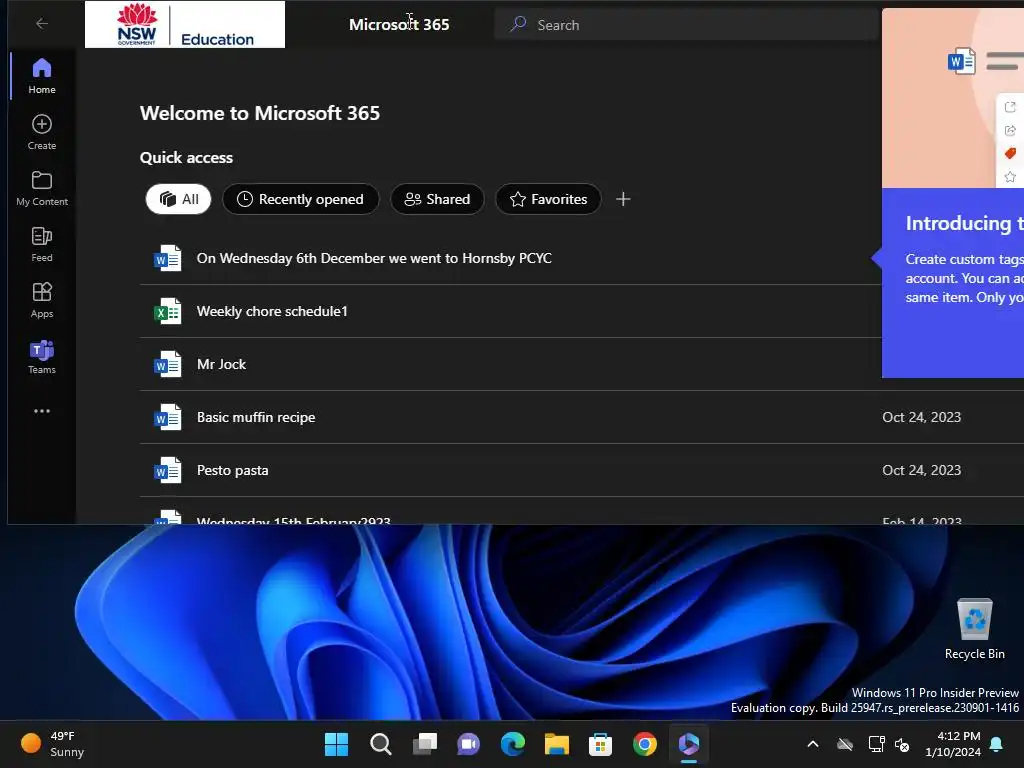Viewport: 1024px width, 768px height.
Task: Click the back arrow at top left
Action: (x=42, y=24)
